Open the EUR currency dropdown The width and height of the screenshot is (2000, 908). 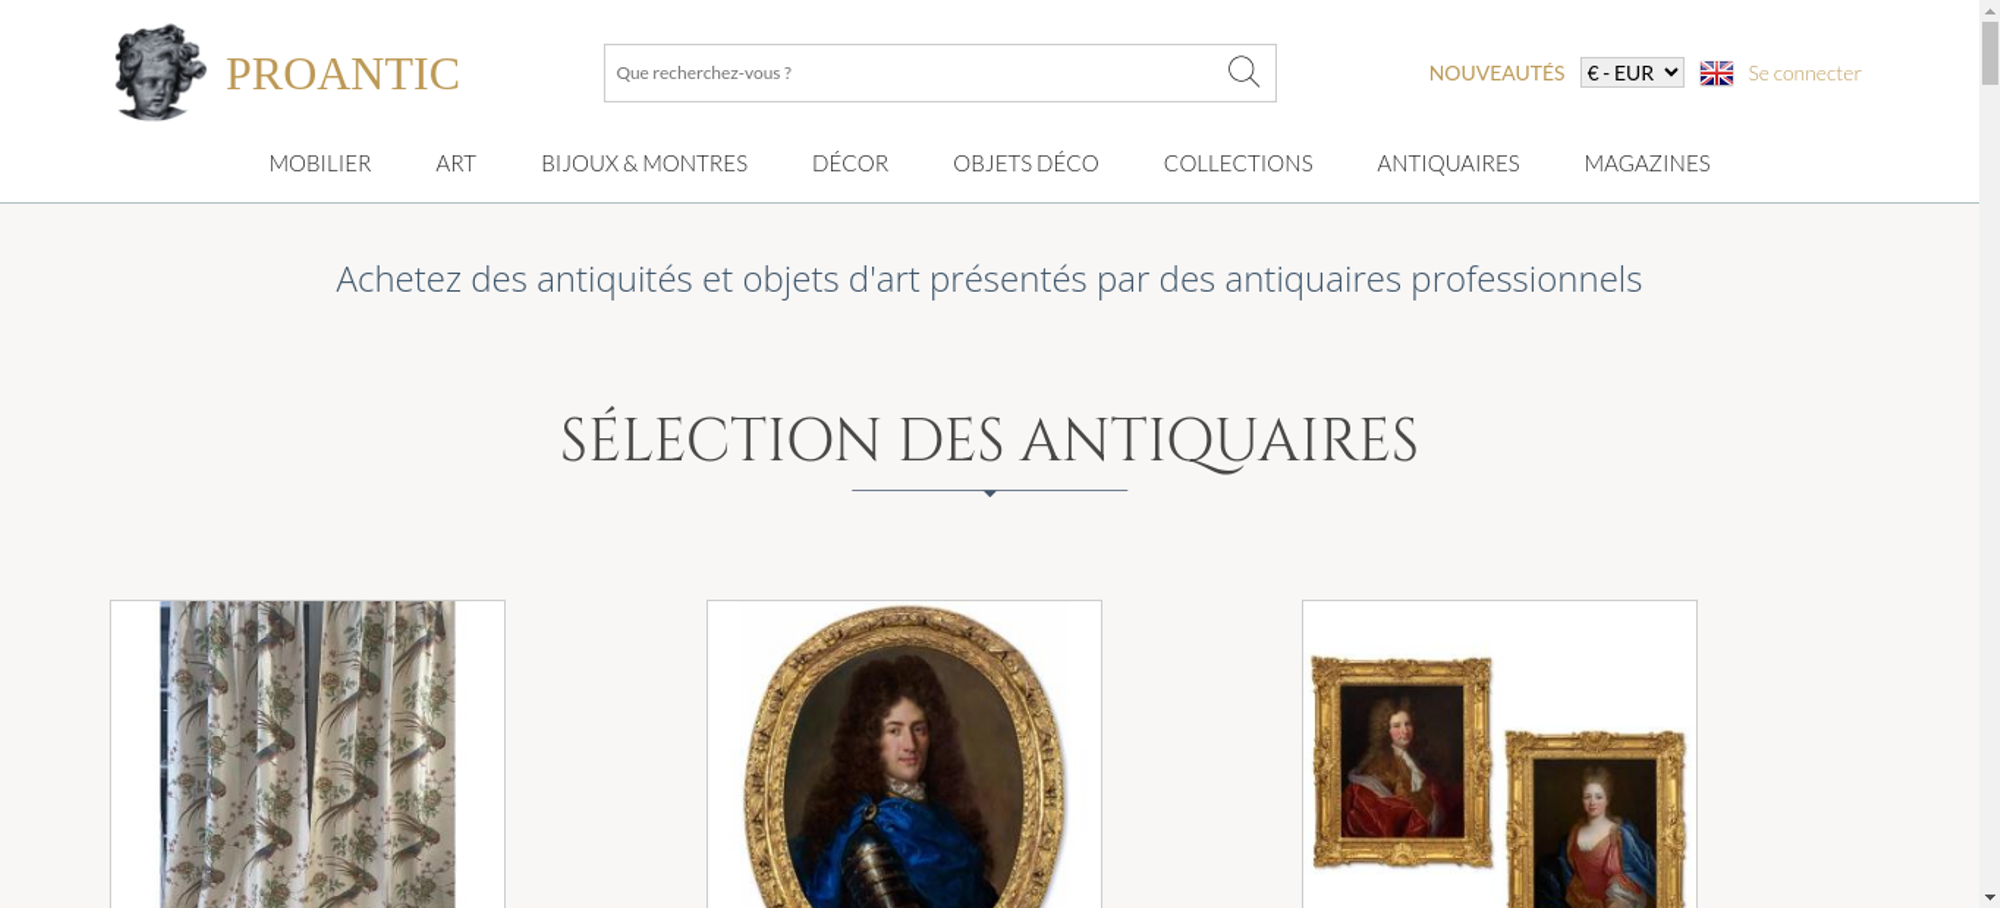click(x=1632, y=73)
